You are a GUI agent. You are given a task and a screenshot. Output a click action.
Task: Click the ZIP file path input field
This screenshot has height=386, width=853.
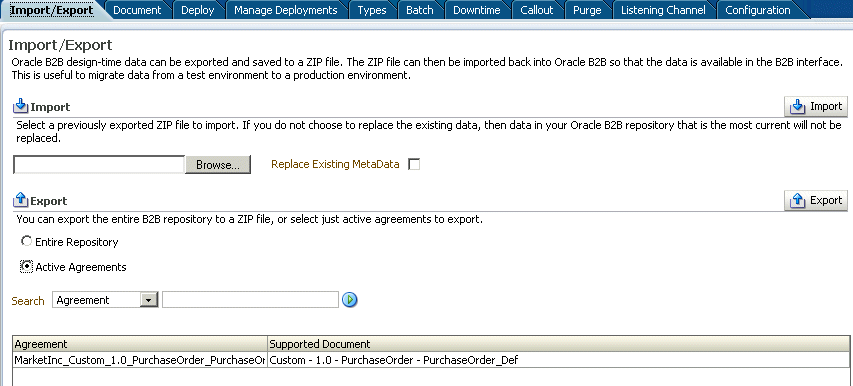[x=99, y=165]
